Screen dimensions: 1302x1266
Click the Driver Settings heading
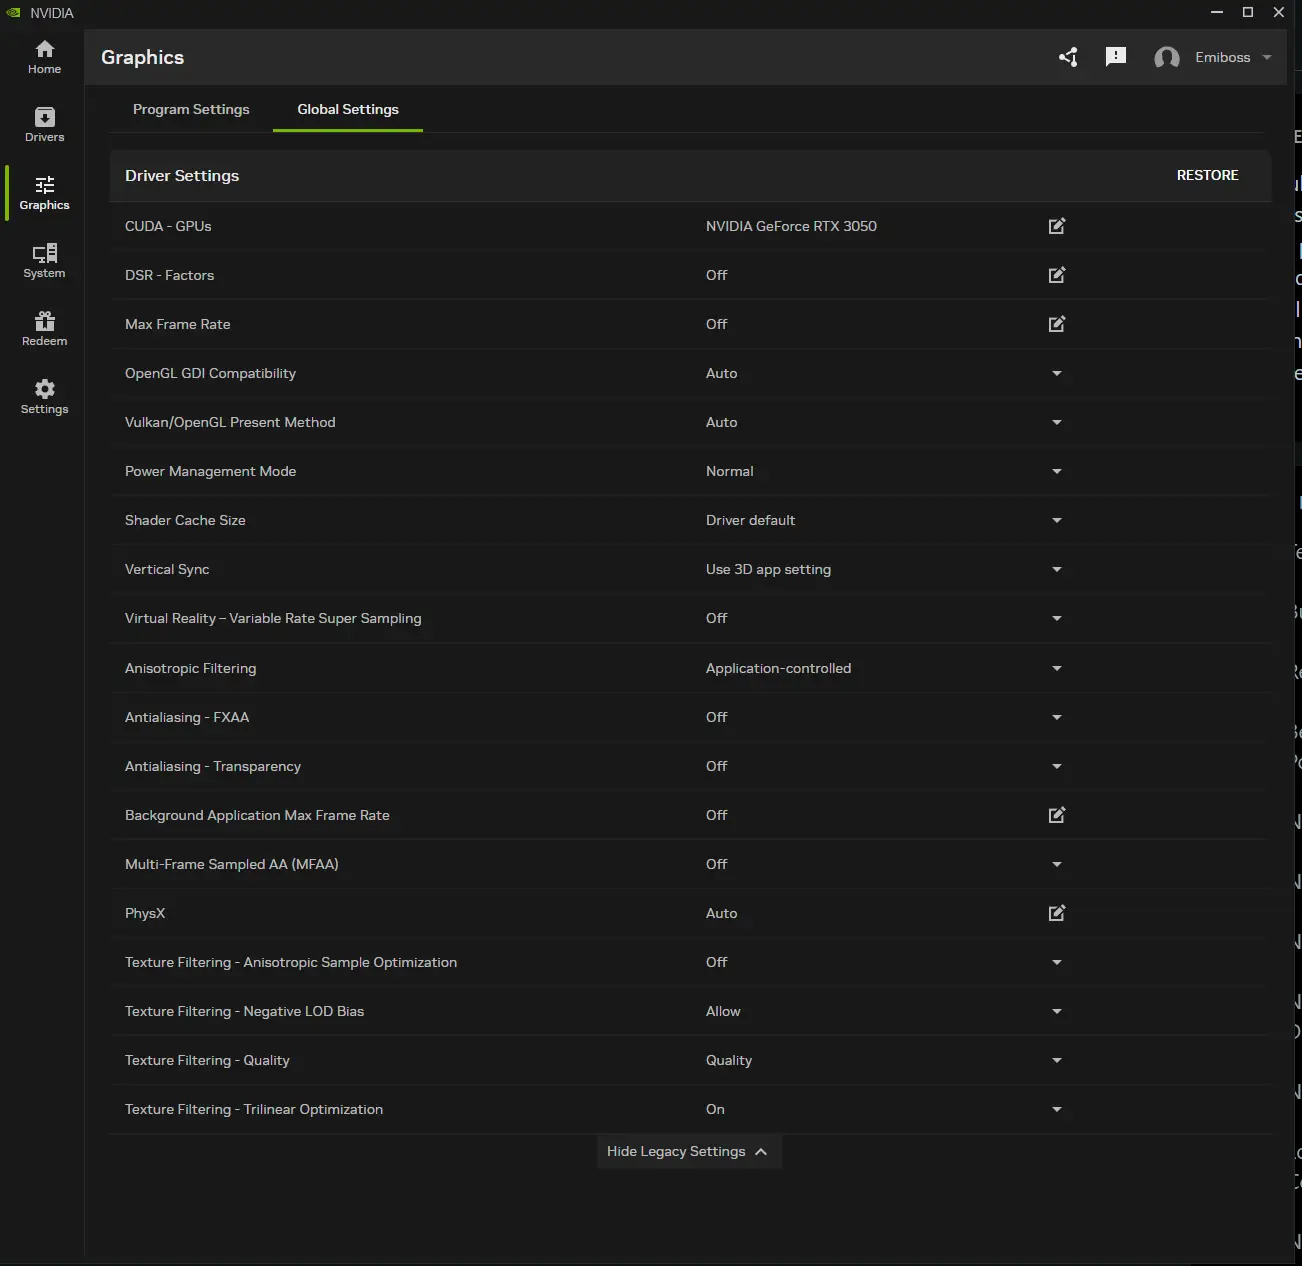182,175
